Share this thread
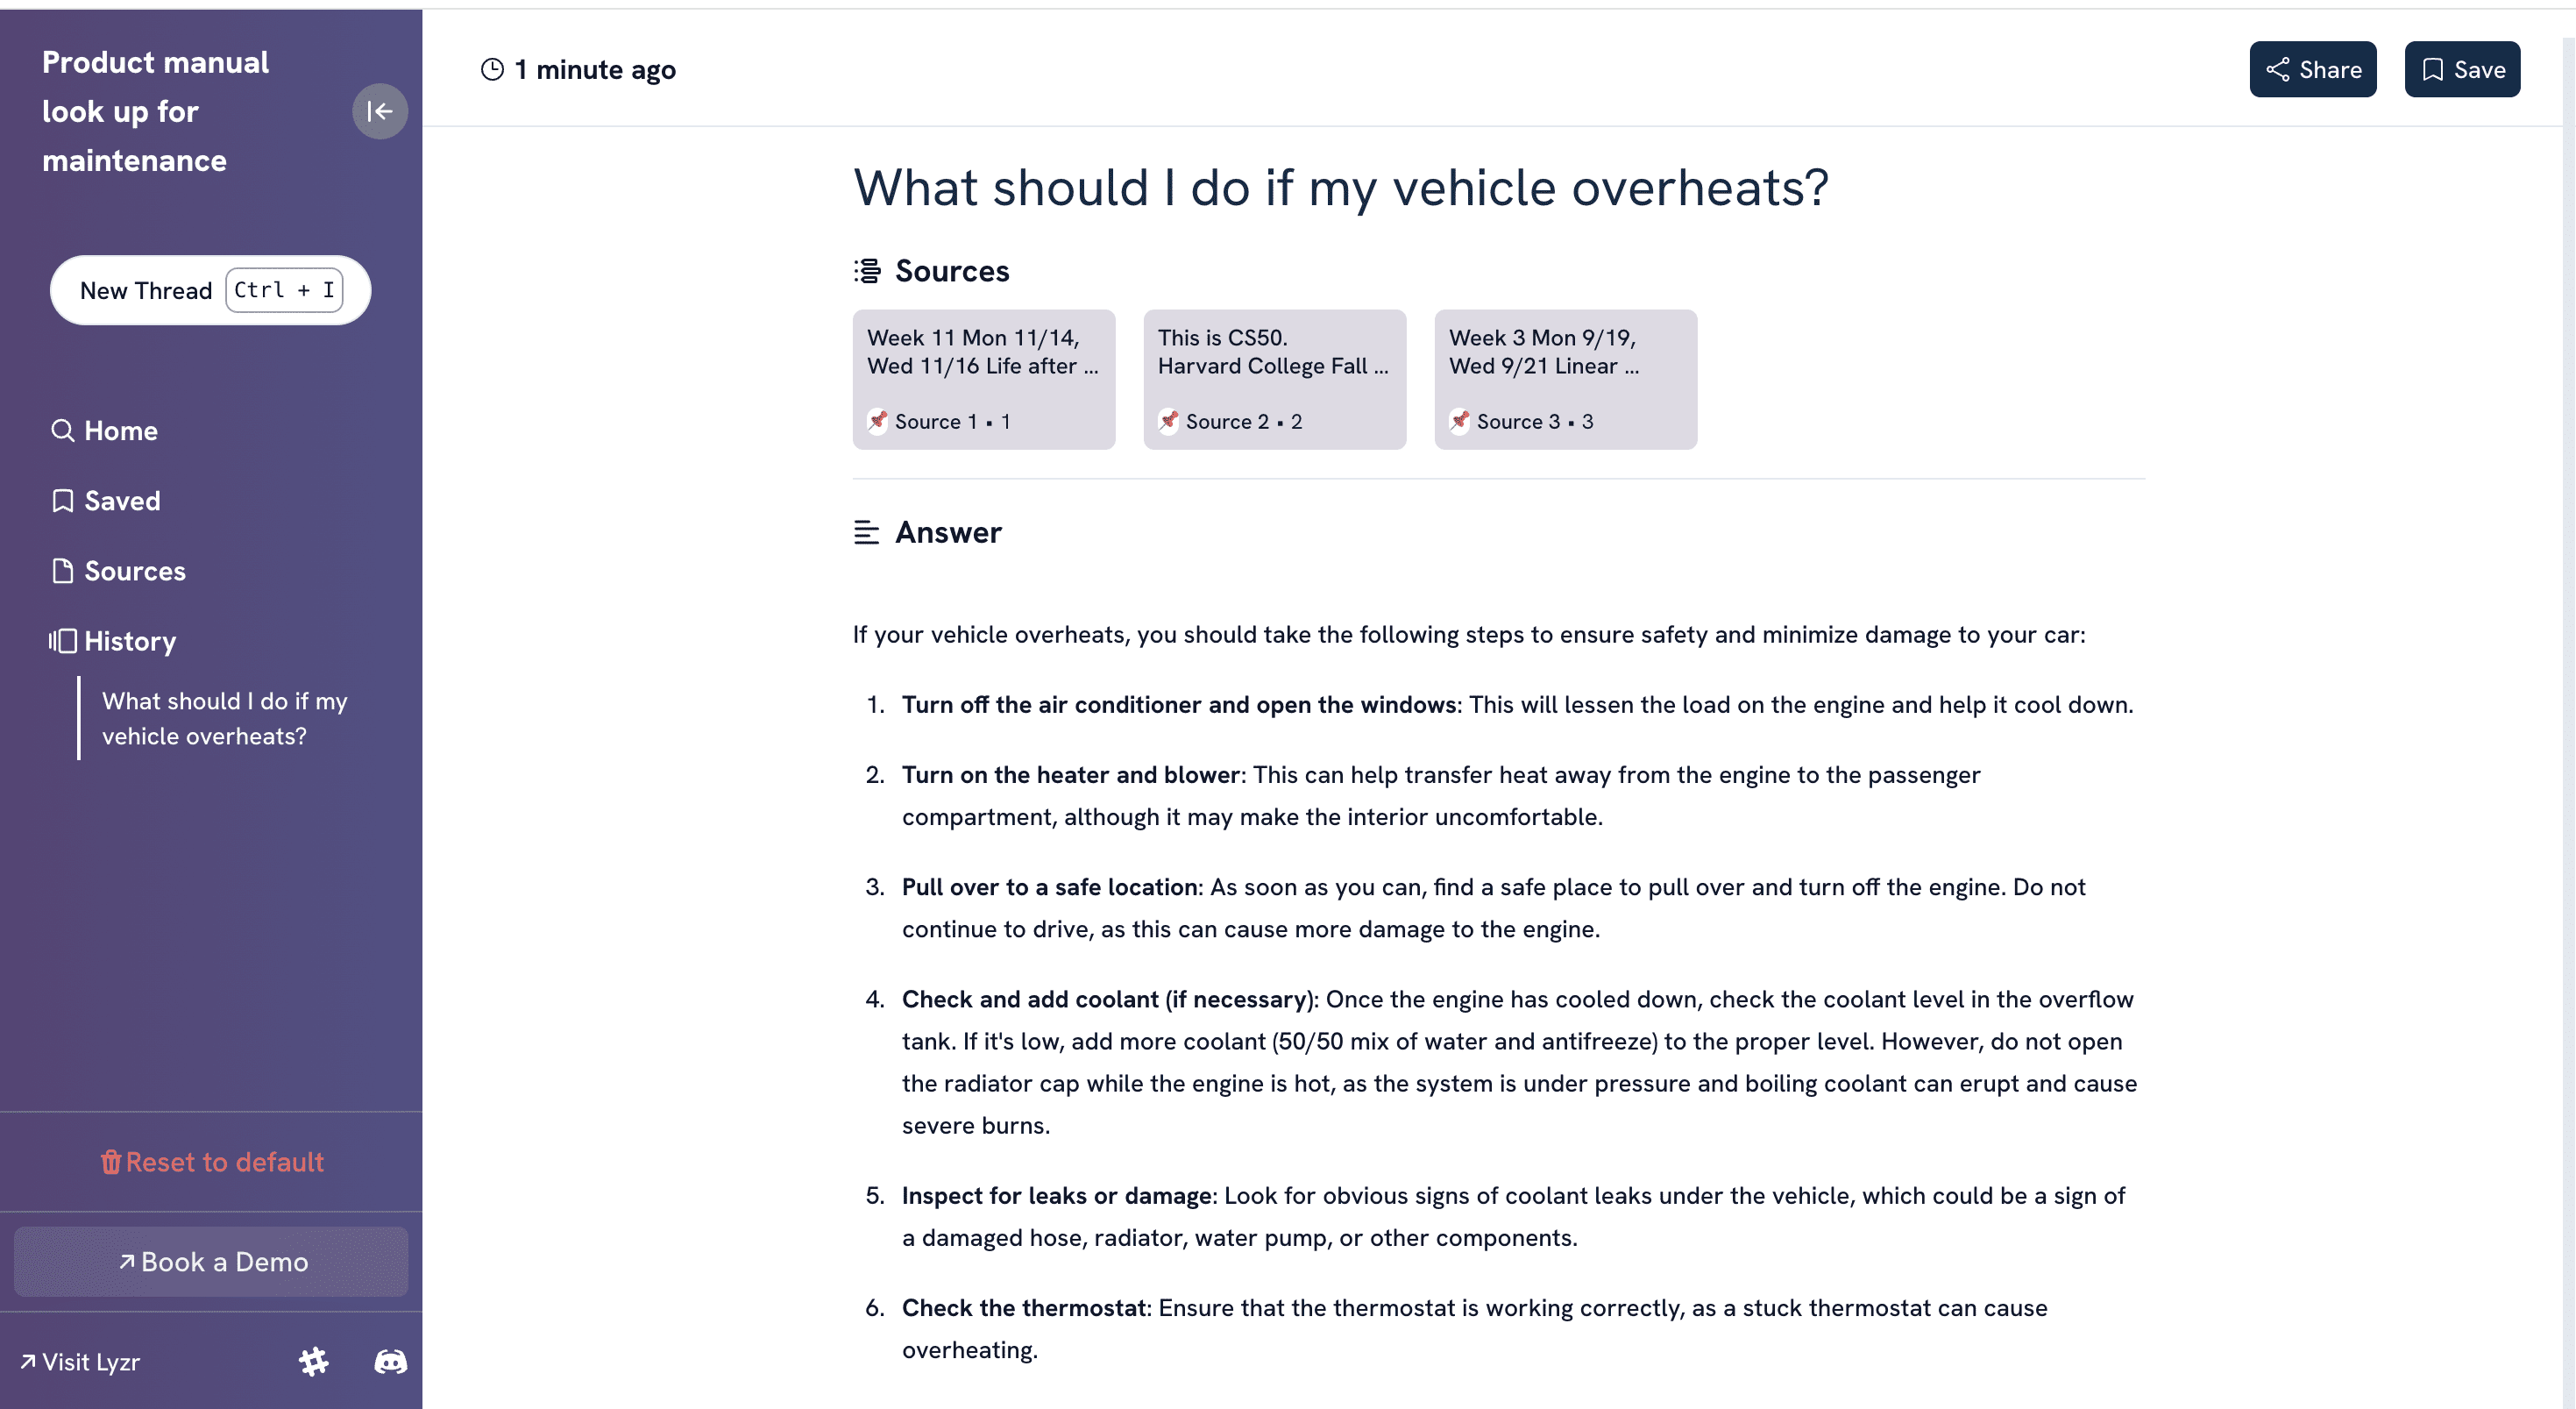The width and height of the screenshot is (2576, 1409). (2312, 69)
